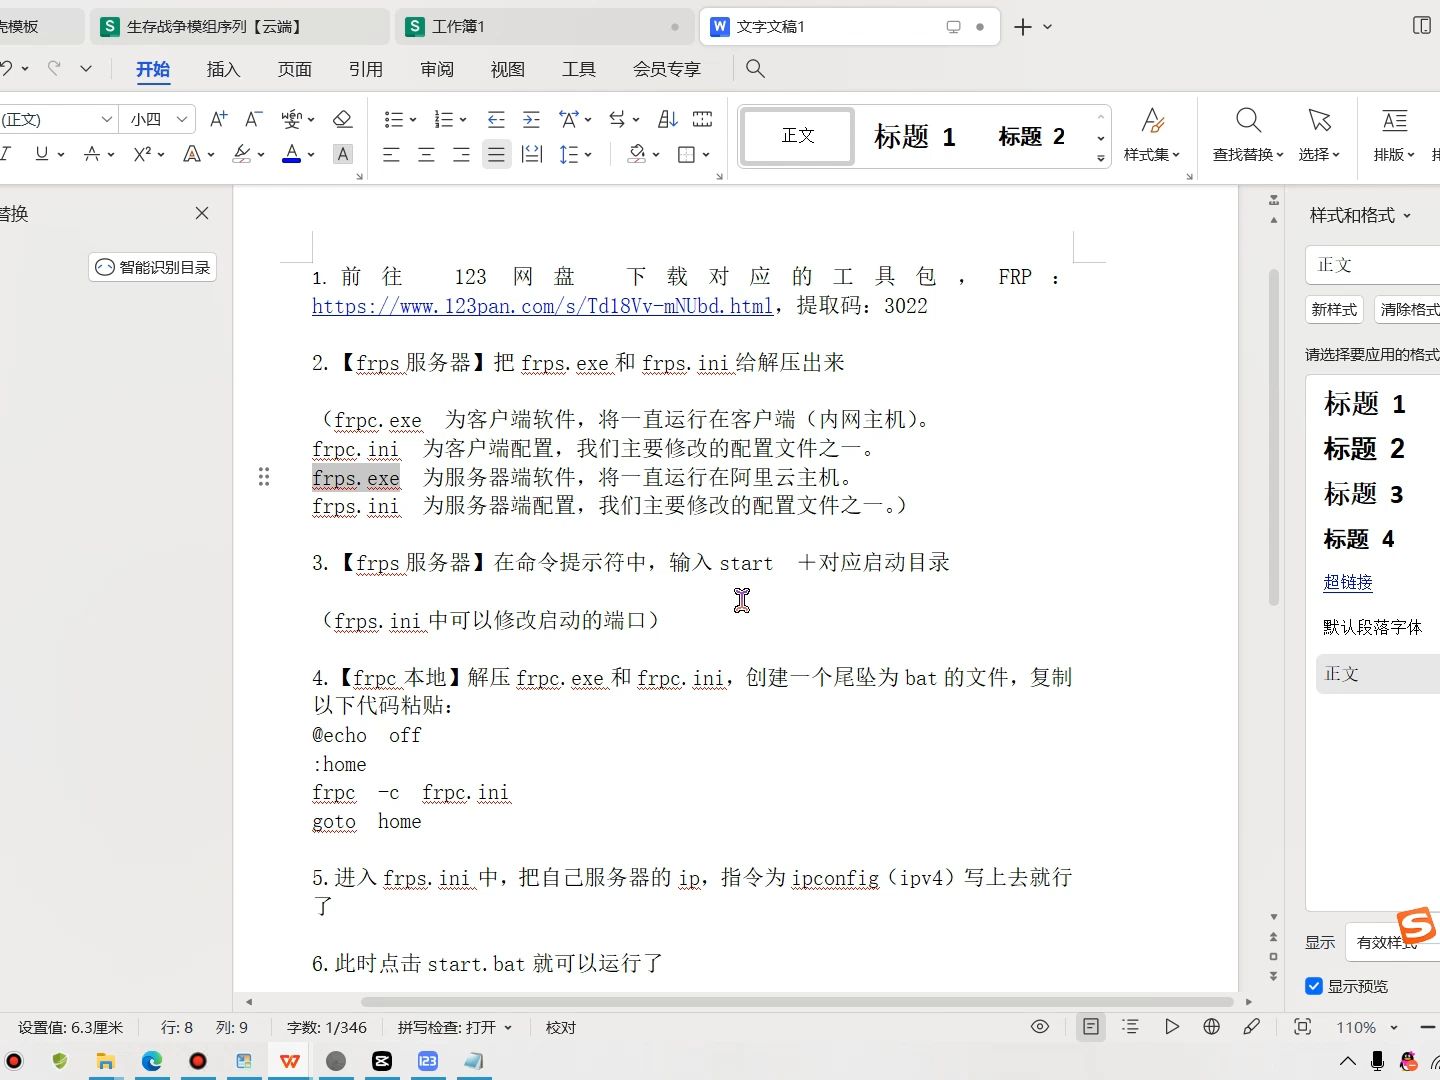1440x1080 pixels.
Task: Click the decrease font size icon
Action: 254,119
